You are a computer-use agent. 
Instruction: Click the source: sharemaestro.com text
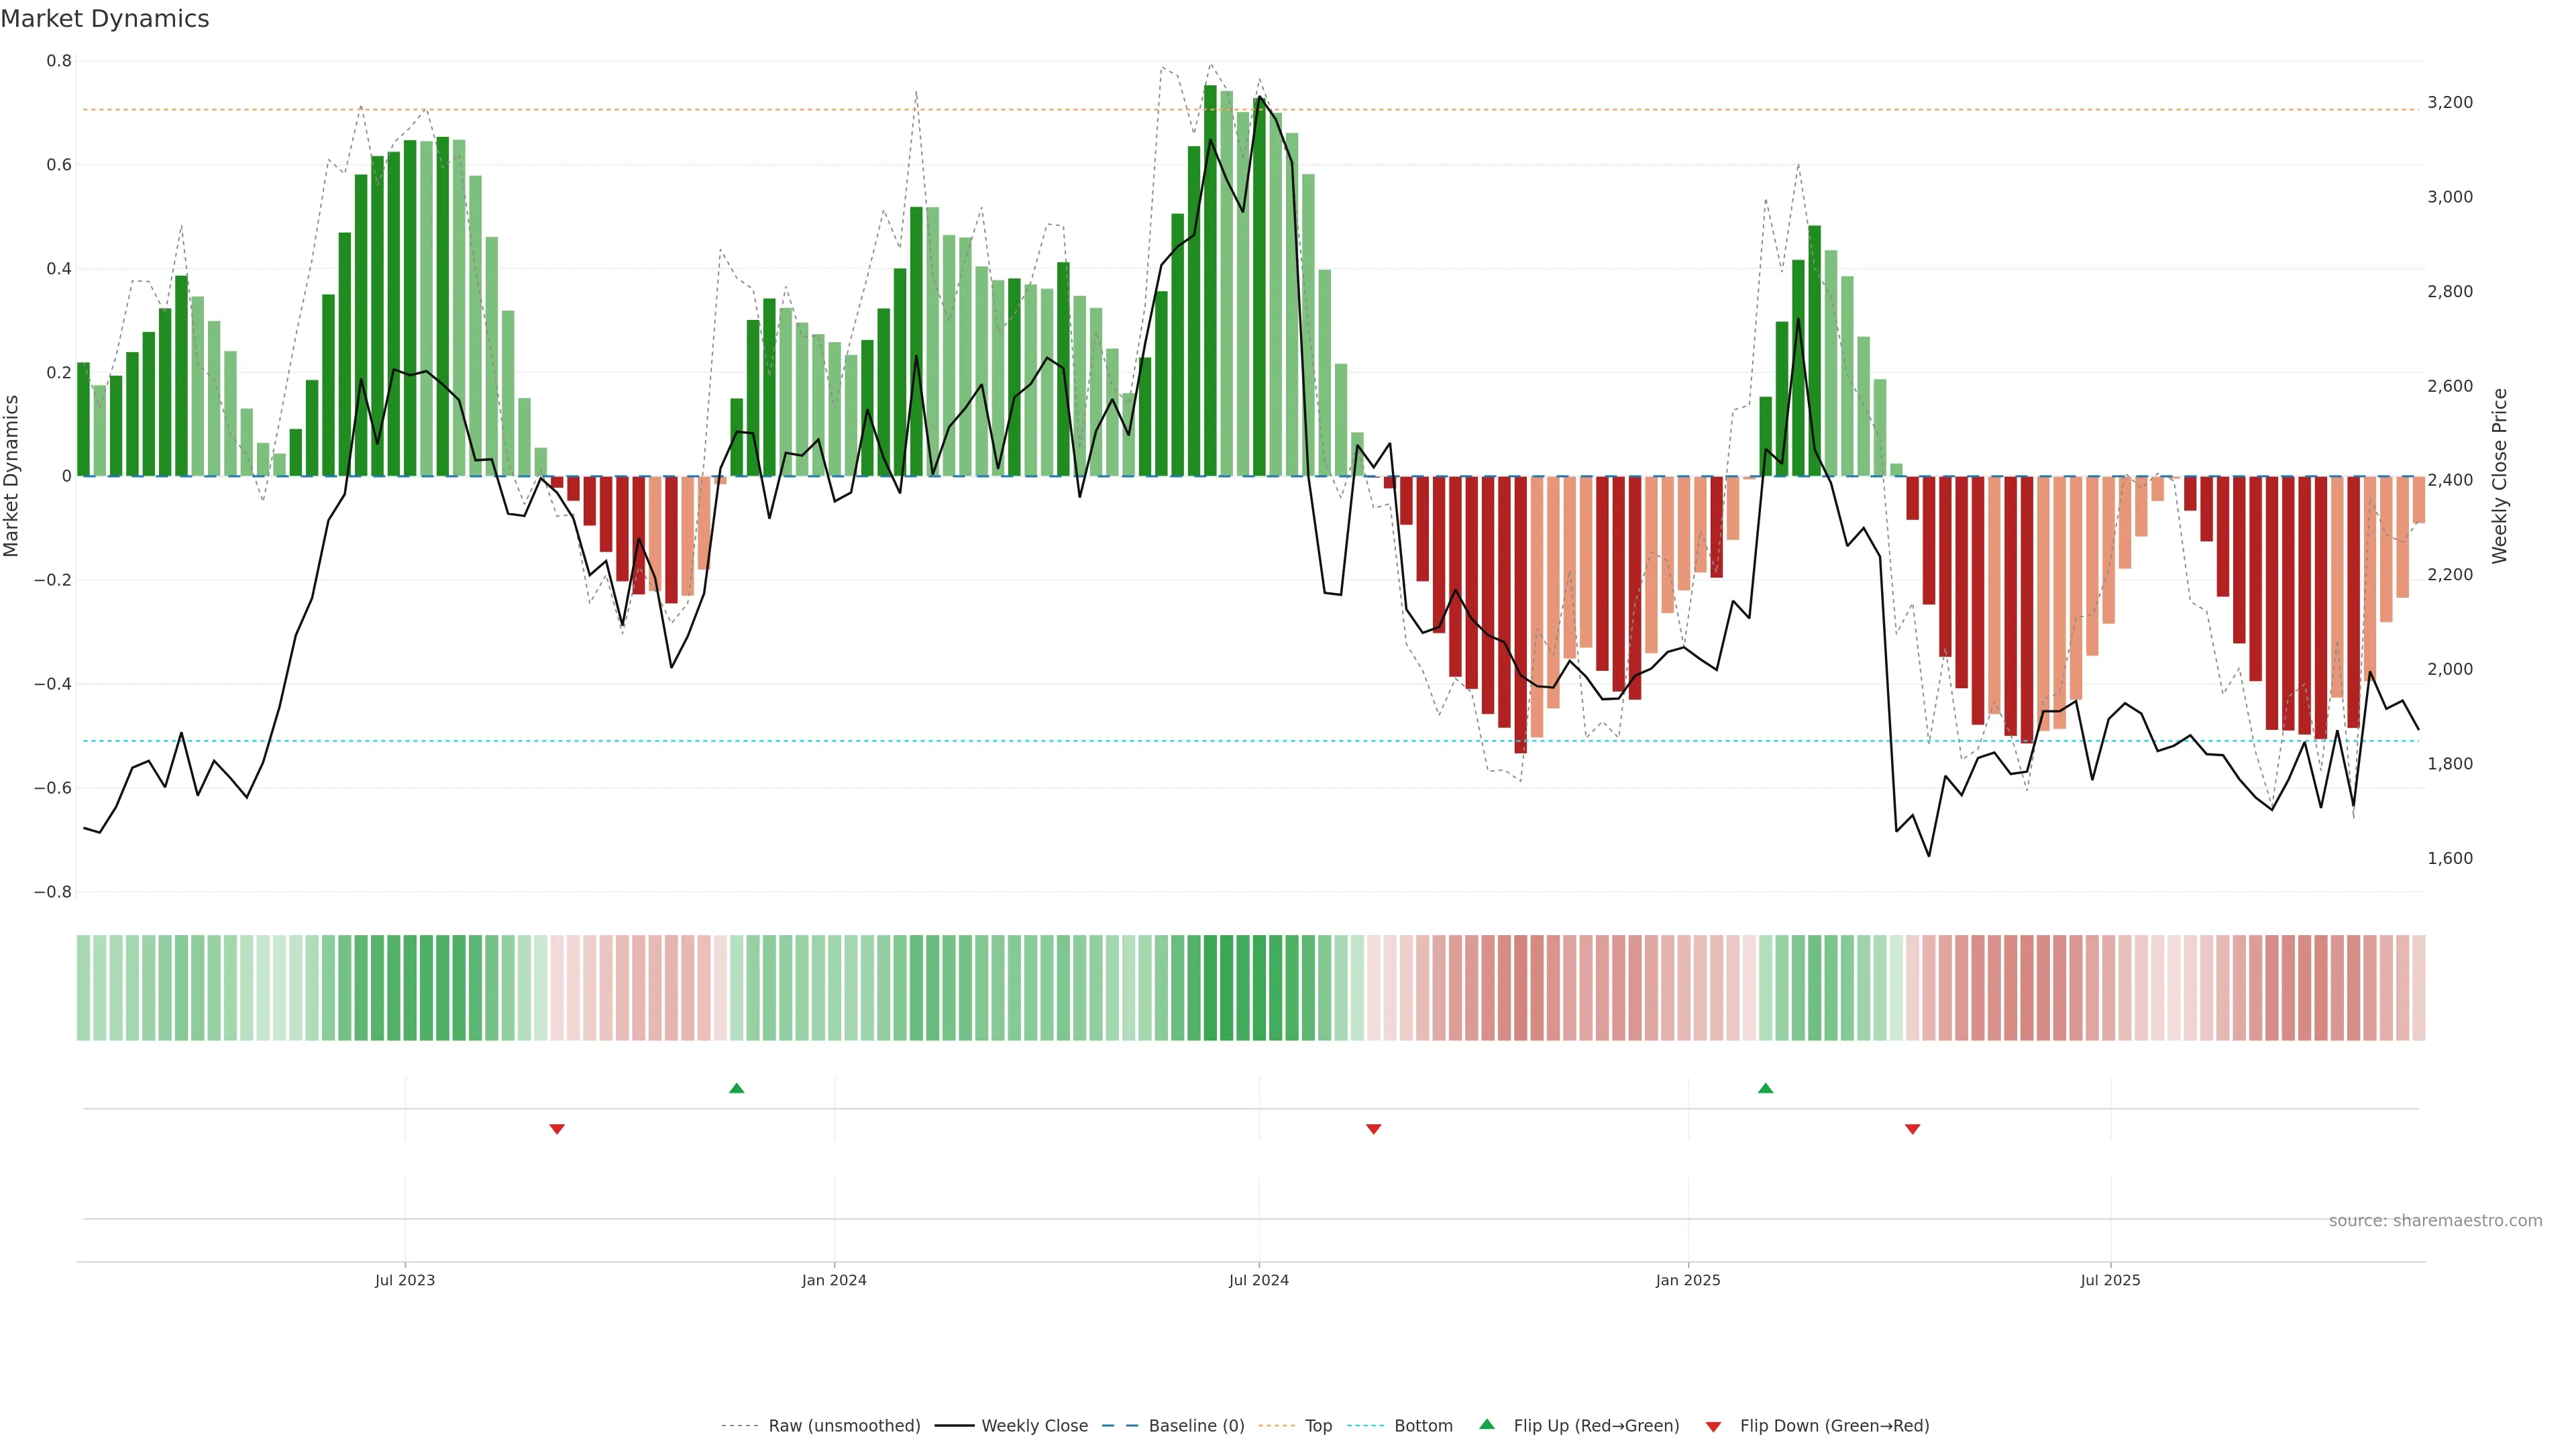(x=2435, y=1221)
